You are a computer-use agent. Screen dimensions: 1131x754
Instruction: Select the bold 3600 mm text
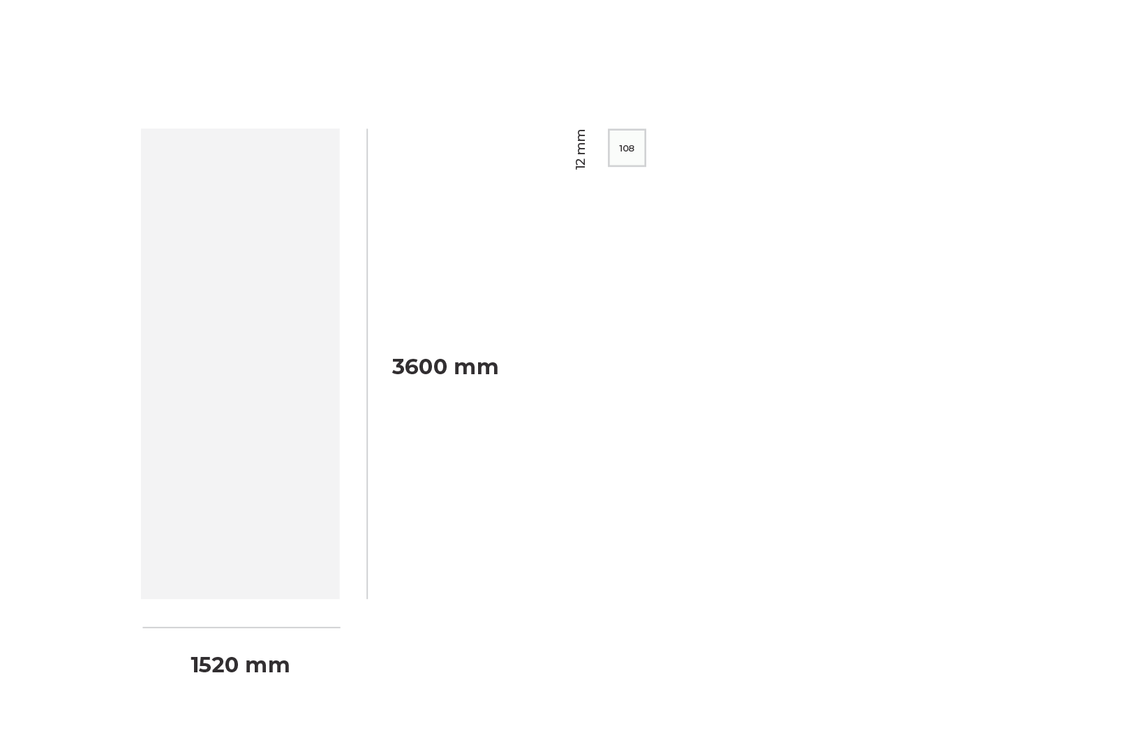coord(445,367)
